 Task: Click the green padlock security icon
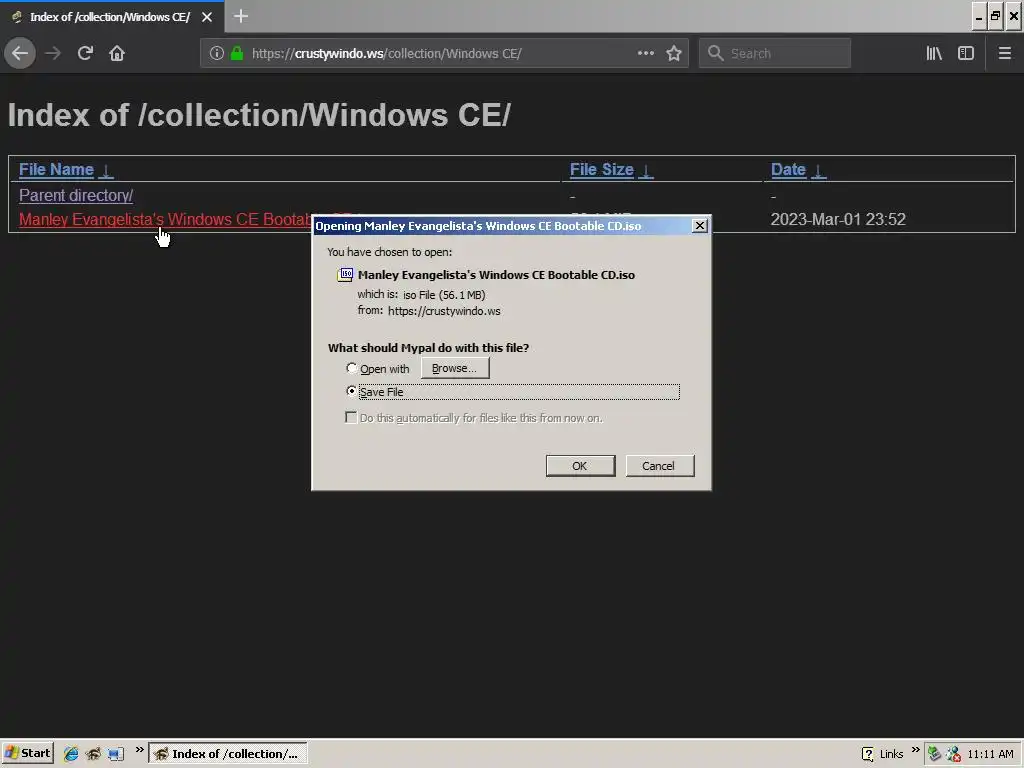(237, 53)
